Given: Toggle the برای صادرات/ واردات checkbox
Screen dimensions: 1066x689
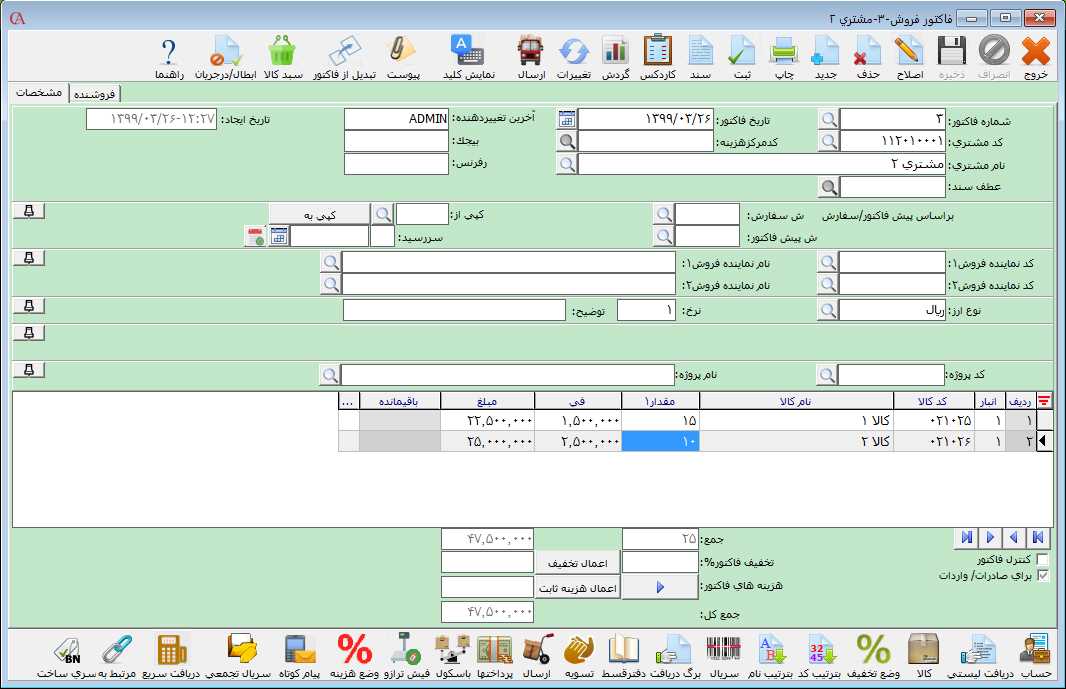Looking at the screenshot, I should pos(1043,576).
